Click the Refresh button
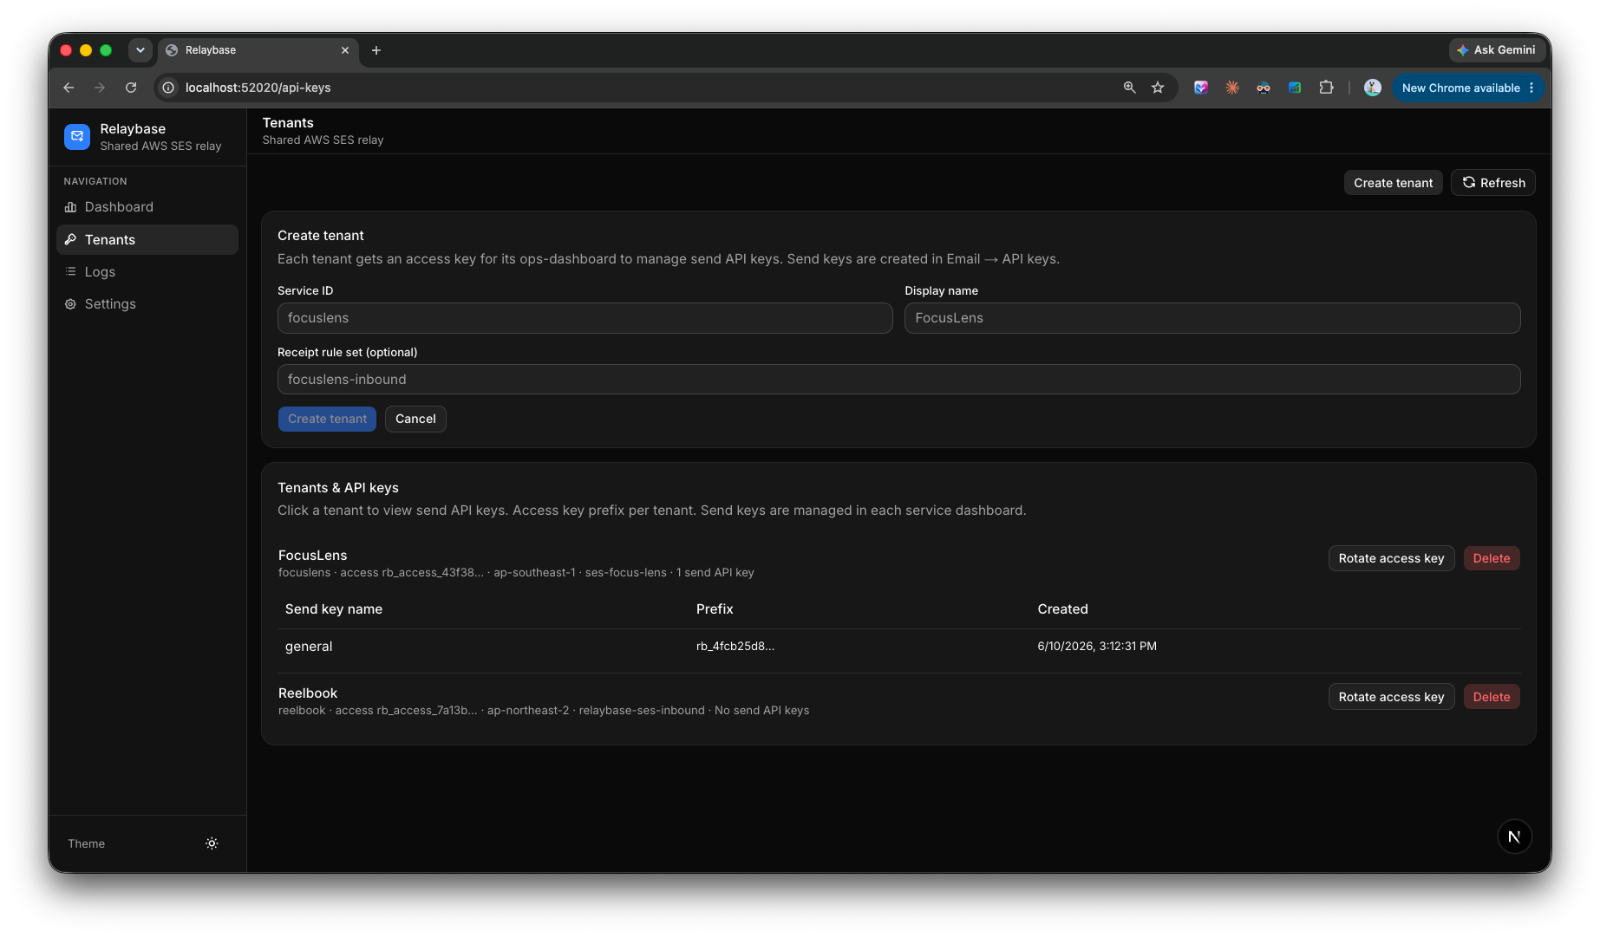 1493,183
